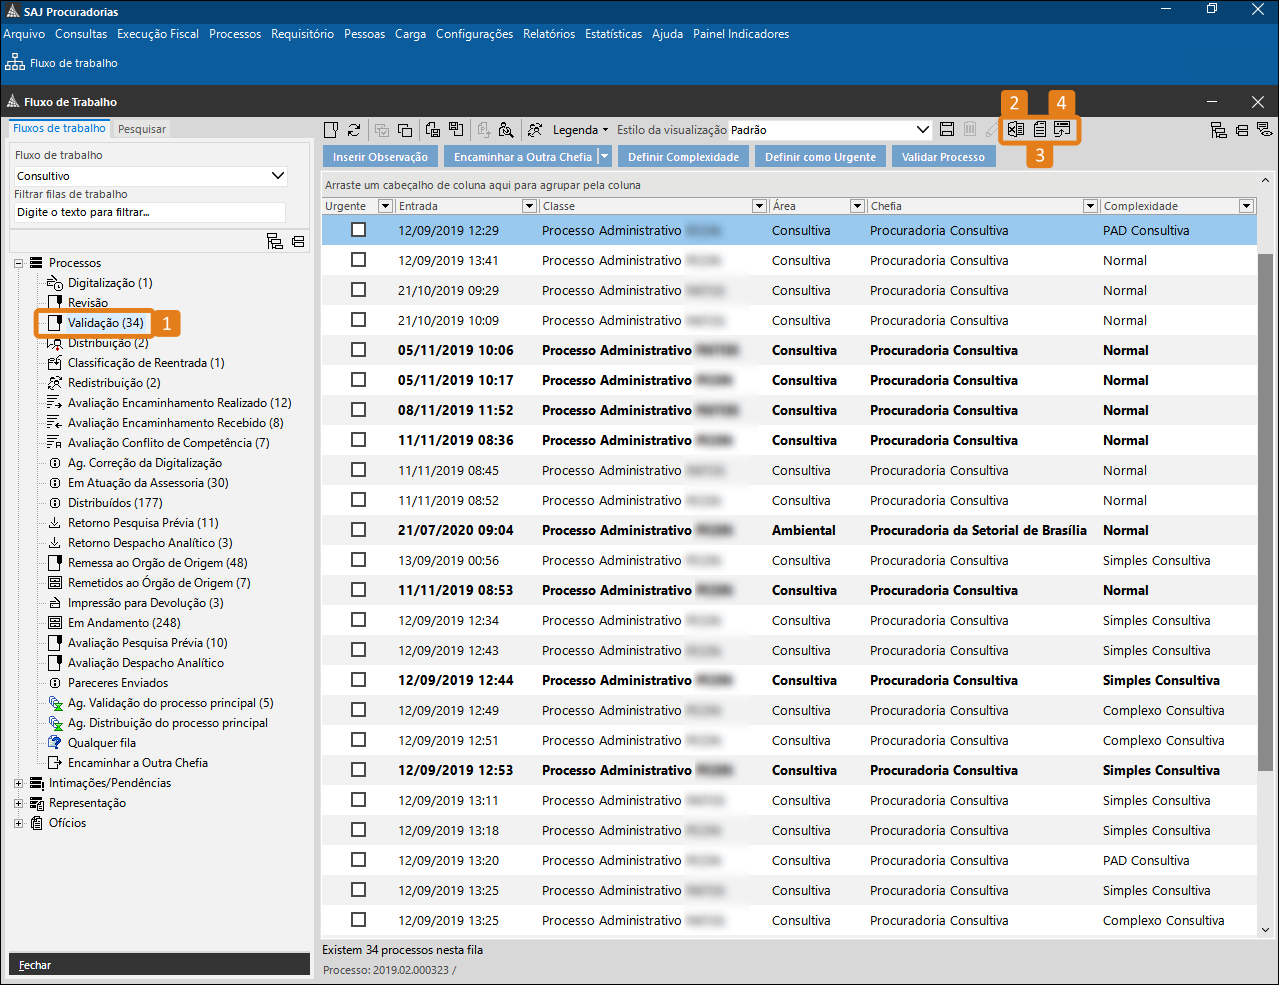
Task: Click the Redistribuição queue icon in tree
Action: 55,383
